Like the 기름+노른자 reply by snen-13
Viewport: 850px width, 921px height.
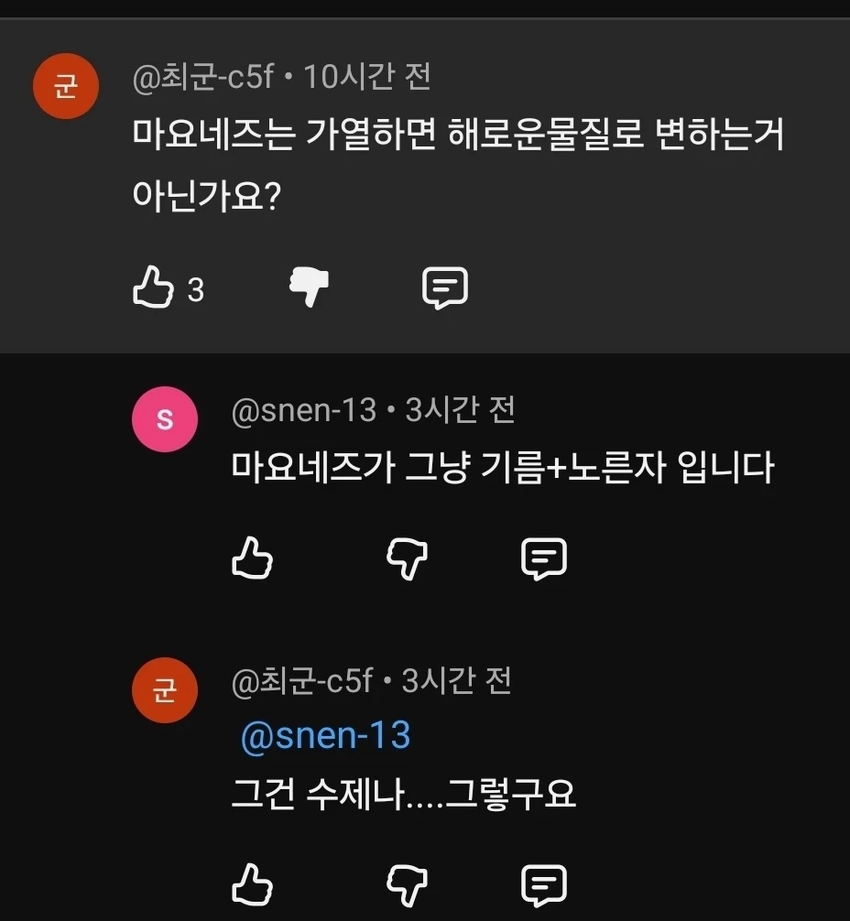point(252,558)
